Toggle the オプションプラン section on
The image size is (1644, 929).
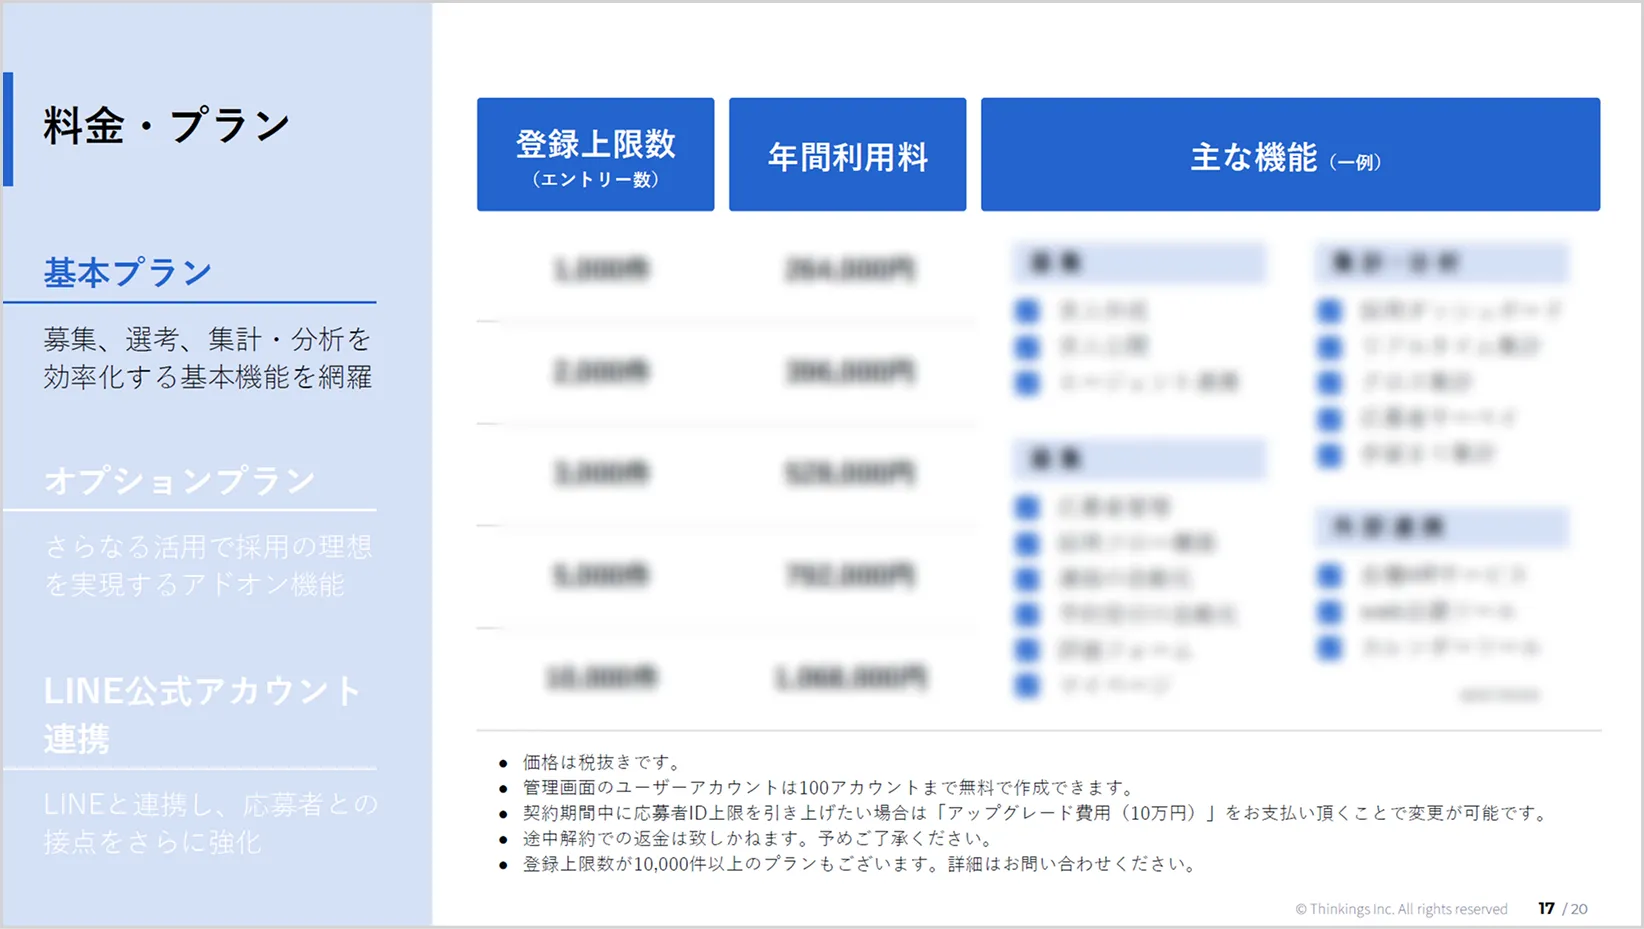click(x=178, y=481)
